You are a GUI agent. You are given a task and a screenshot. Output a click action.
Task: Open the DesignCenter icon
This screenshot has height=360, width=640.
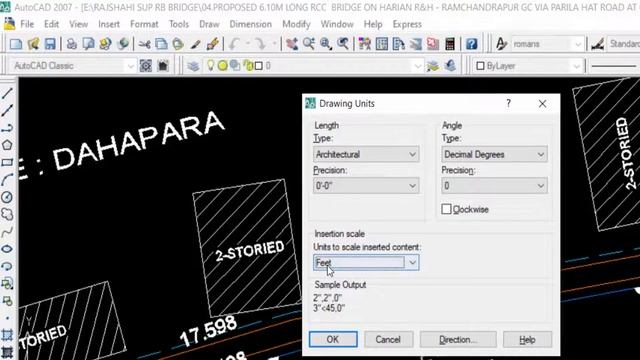[x=382, y=44]
